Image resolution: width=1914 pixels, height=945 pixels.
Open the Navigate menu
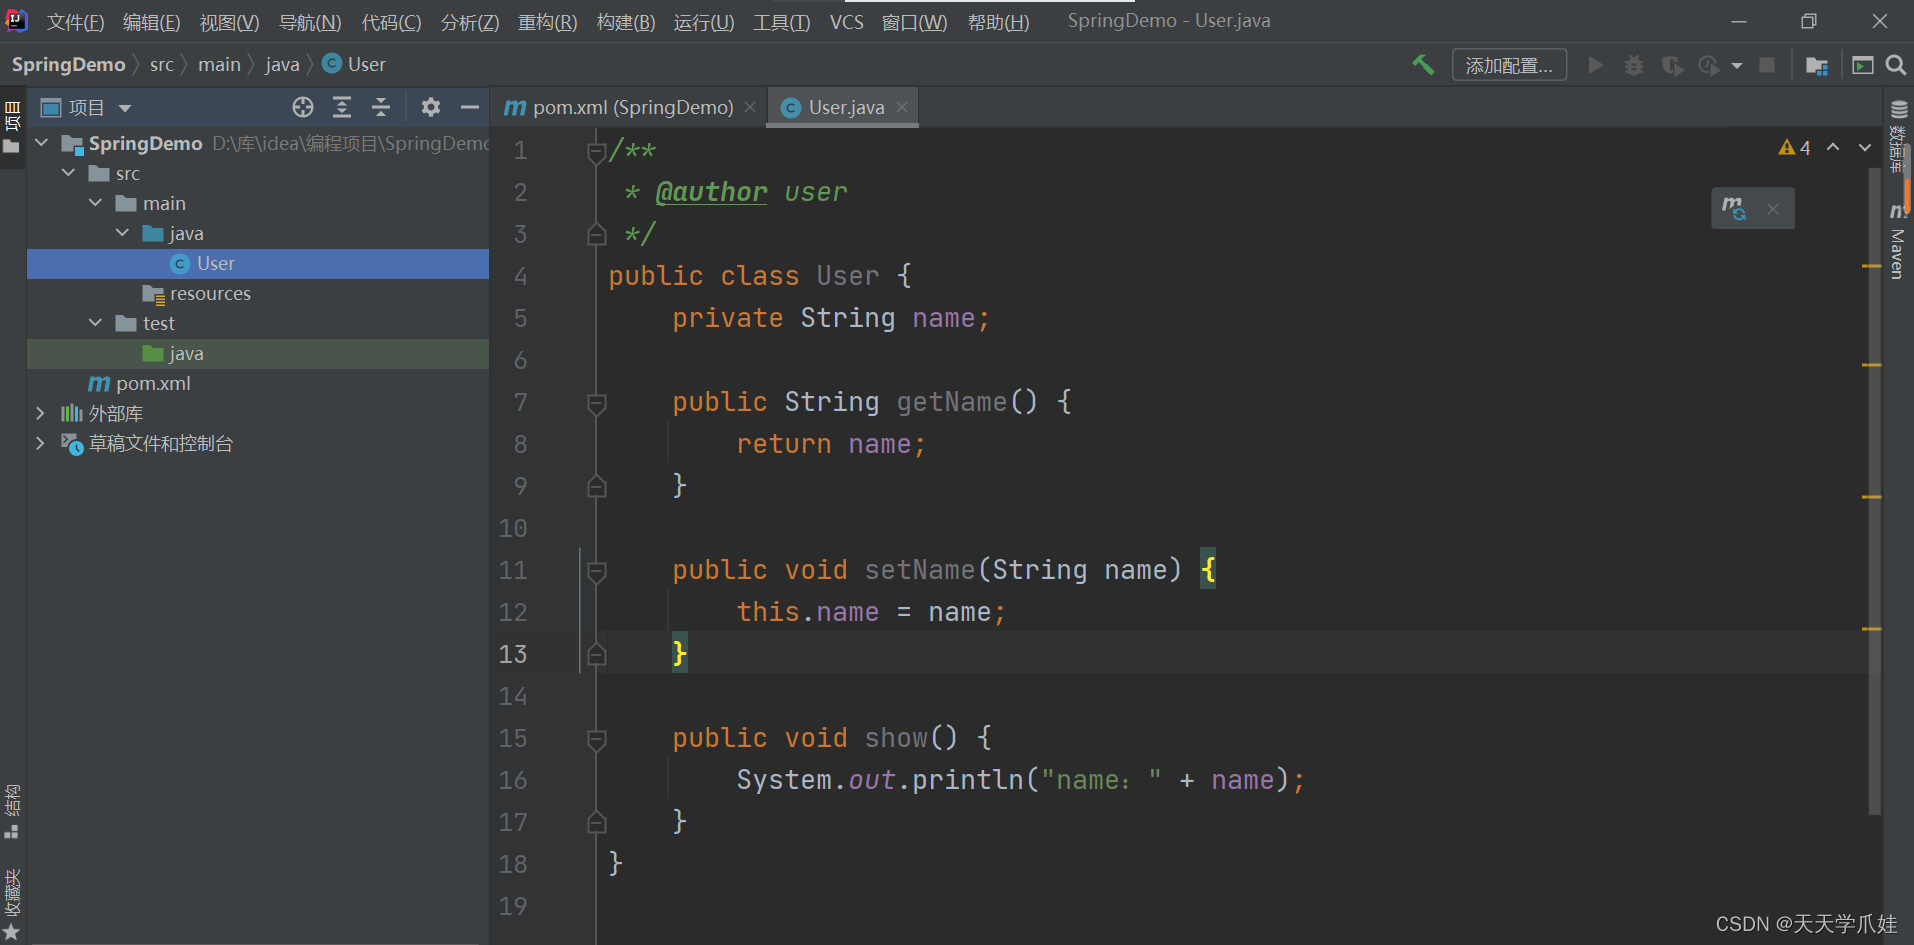click(x=310, y=22)
